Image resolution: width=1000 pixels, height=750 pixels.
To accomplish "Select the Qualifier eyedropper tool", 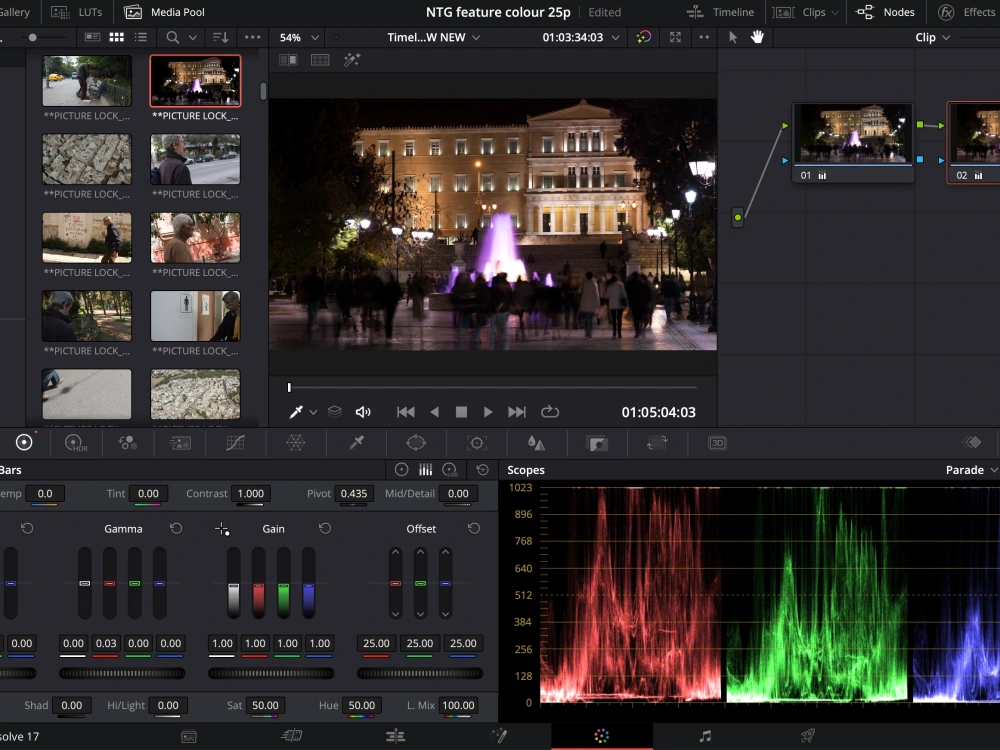I will 354,443.
